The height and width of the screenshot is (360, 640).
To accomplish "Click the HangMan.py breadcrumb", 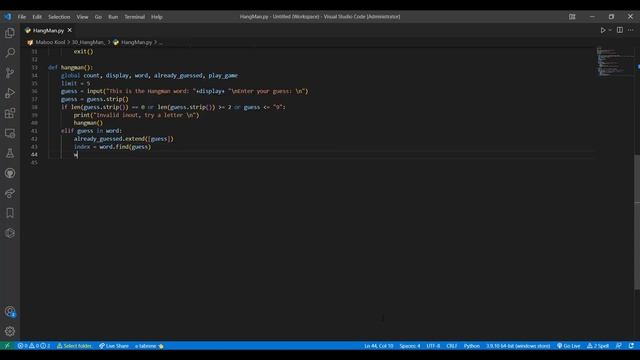I will [x=136, y=42].
